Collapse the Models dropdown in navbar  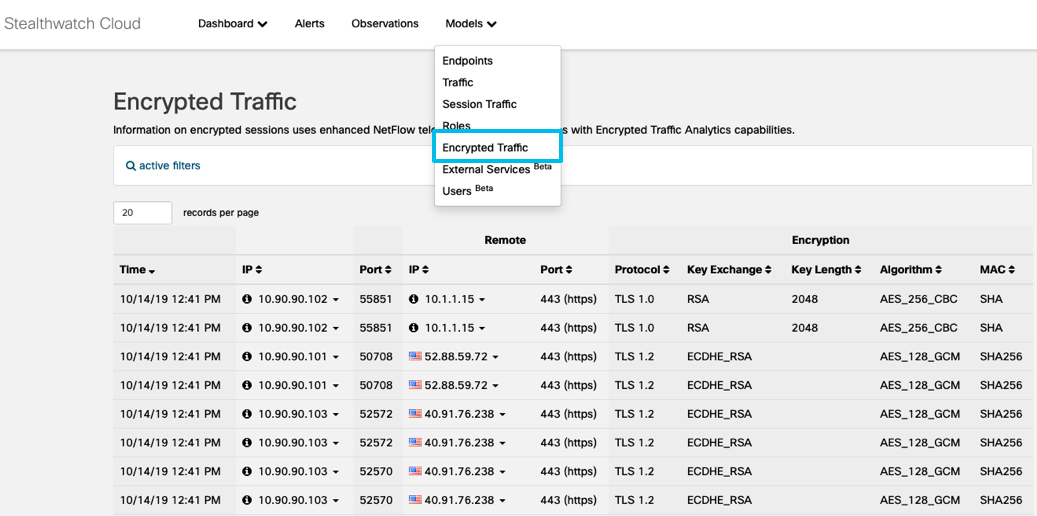coord(470,24)
